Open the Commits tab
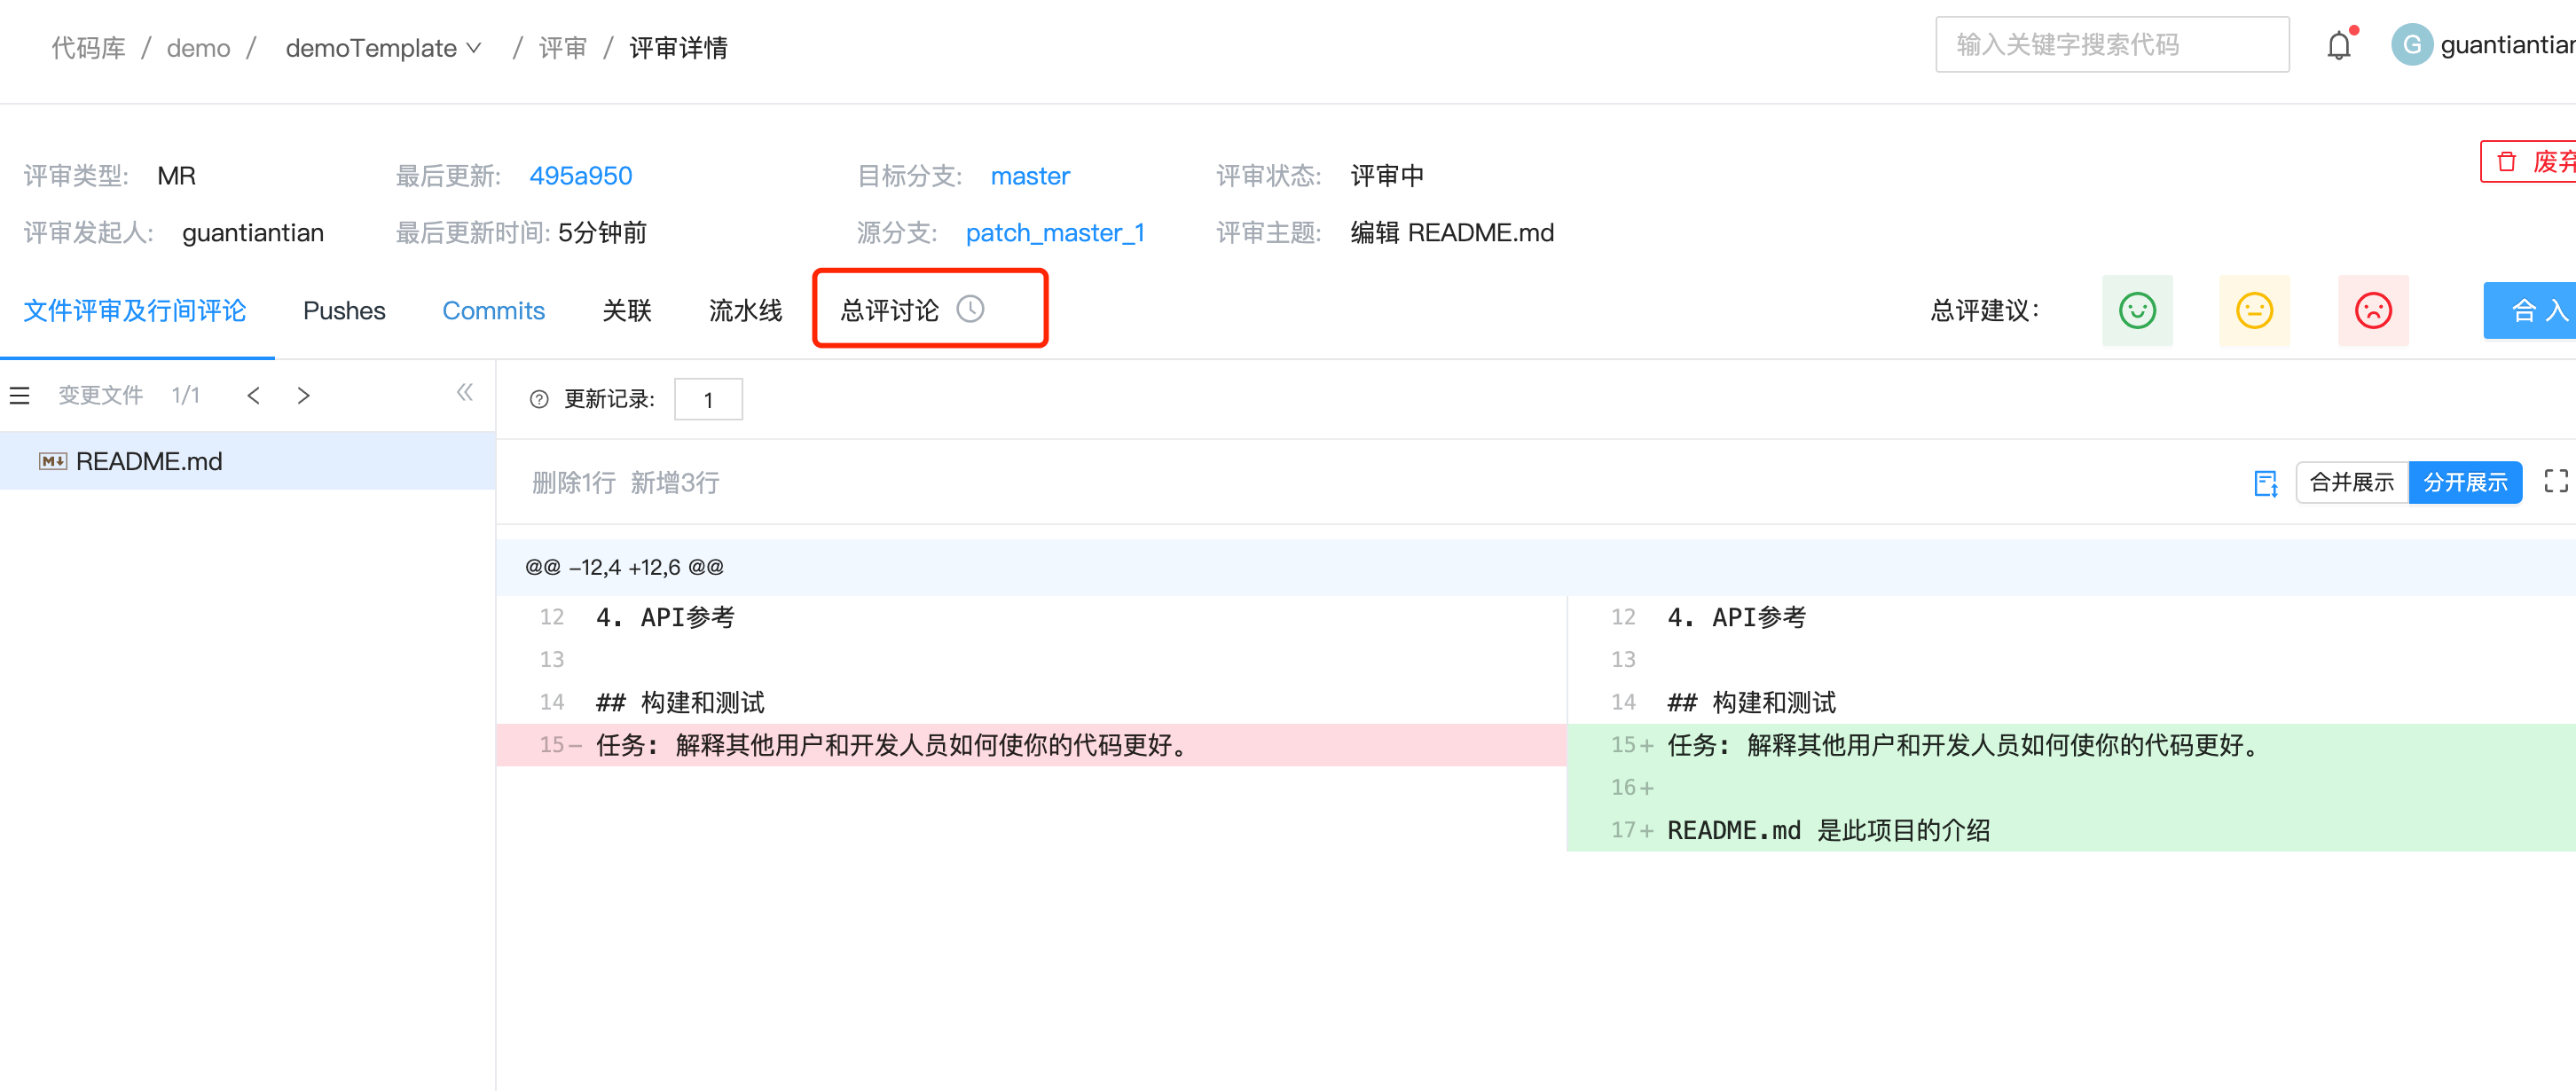The image size is (2576, 1091). click(x=493, y=311)
